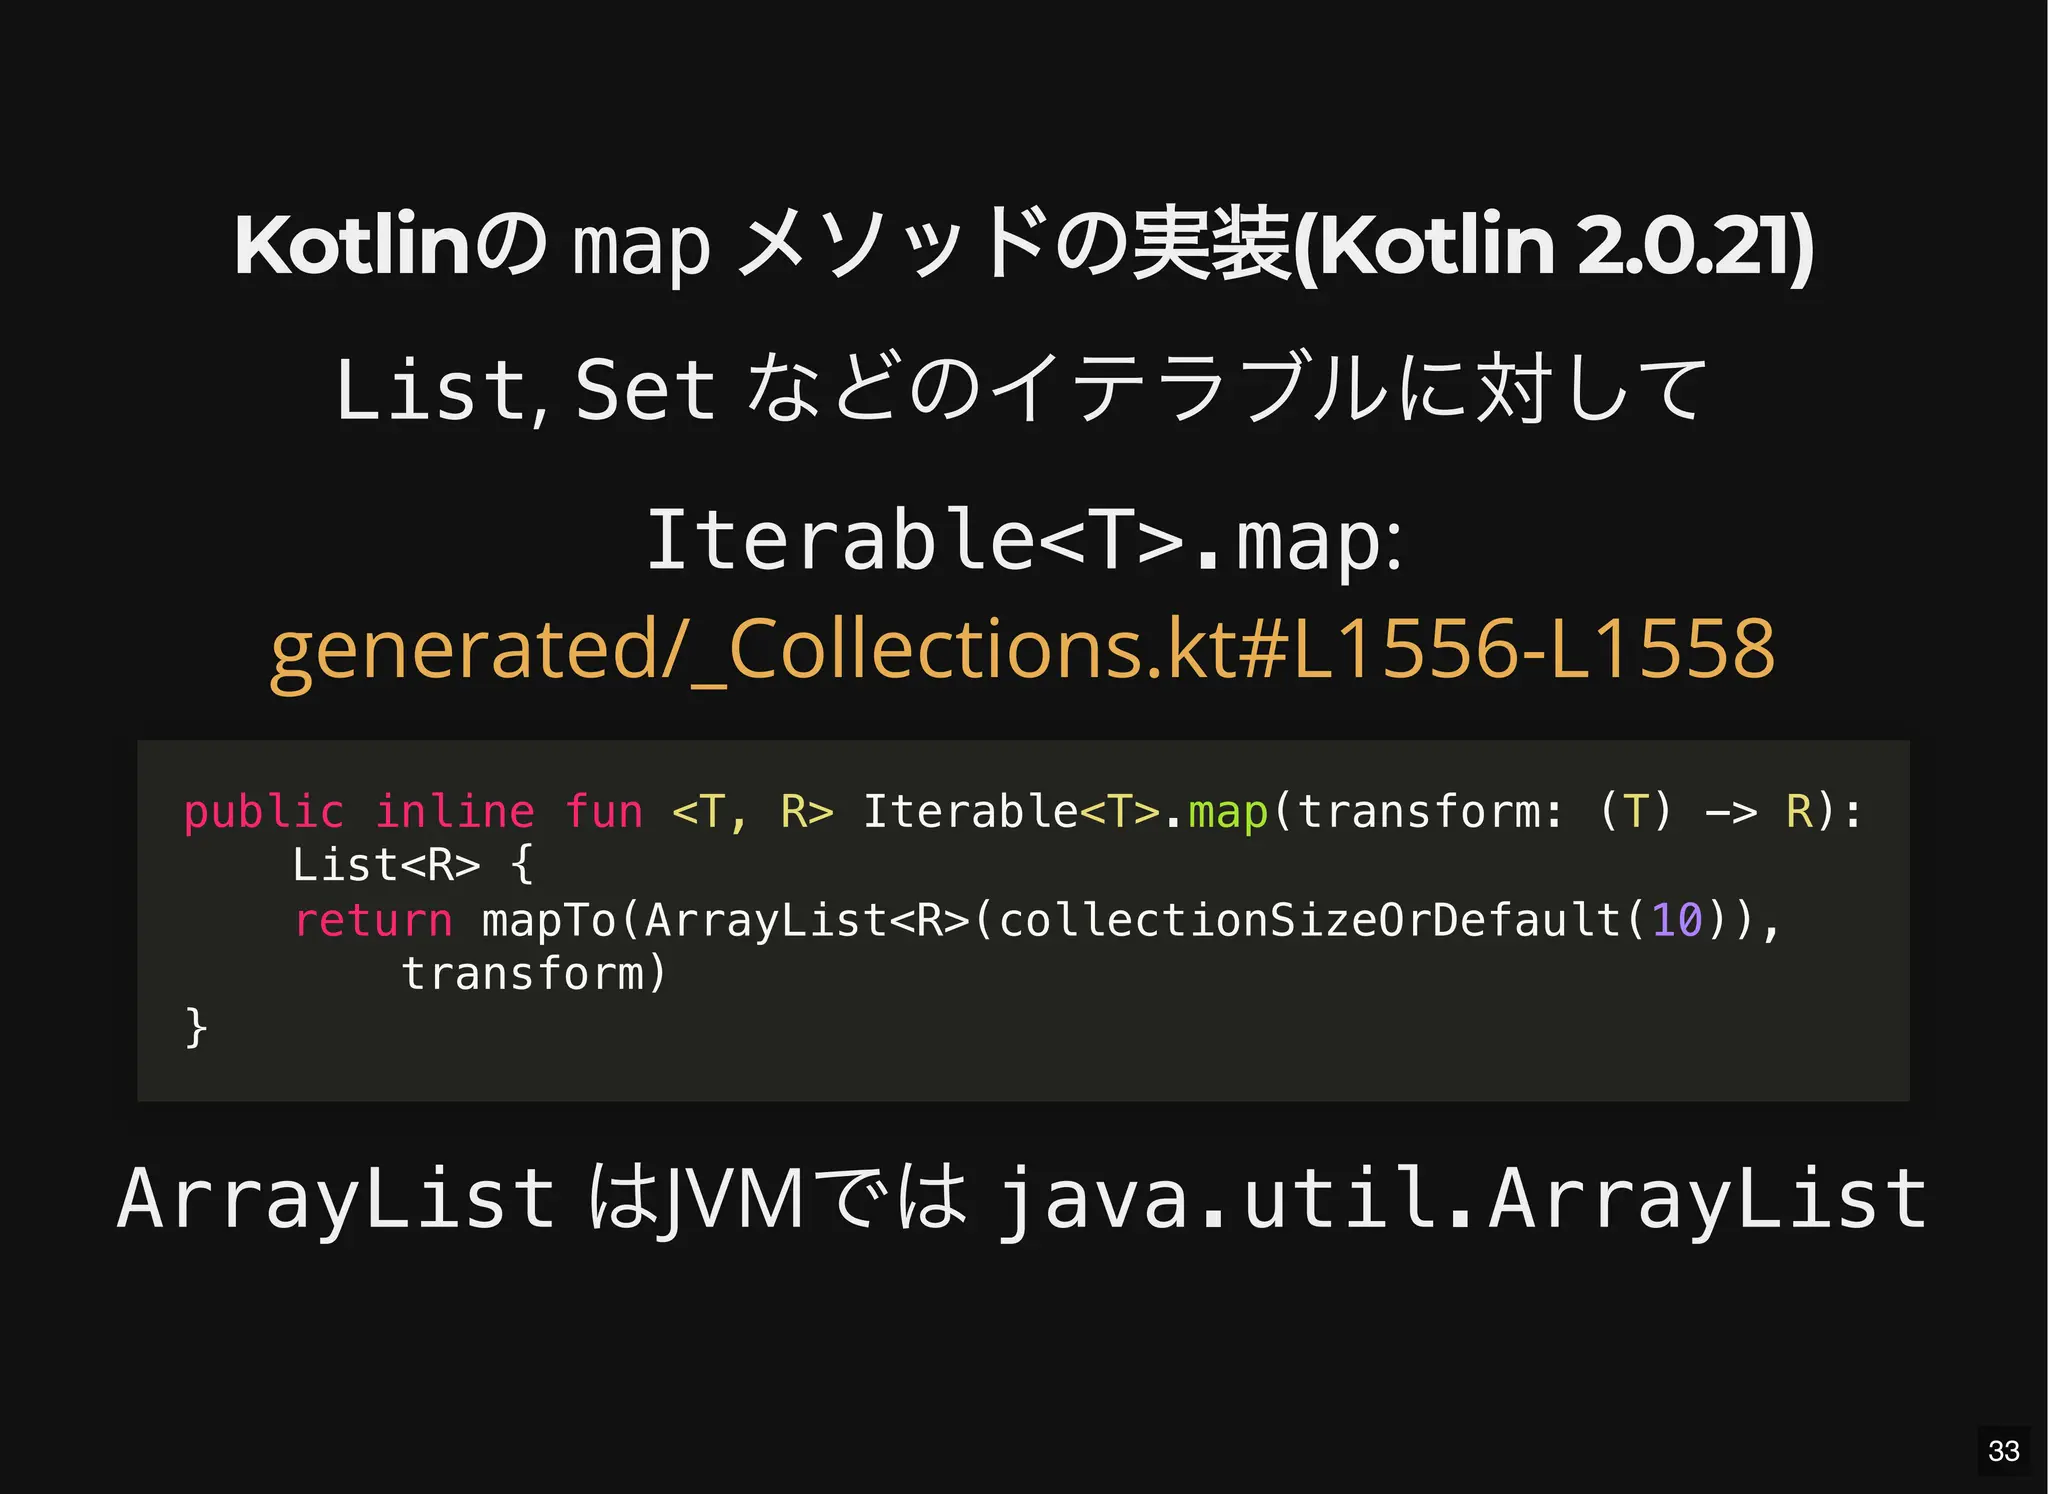The image size is (2048, 1494).
Task: Click the code line 'transform)'
Action: 533,974
